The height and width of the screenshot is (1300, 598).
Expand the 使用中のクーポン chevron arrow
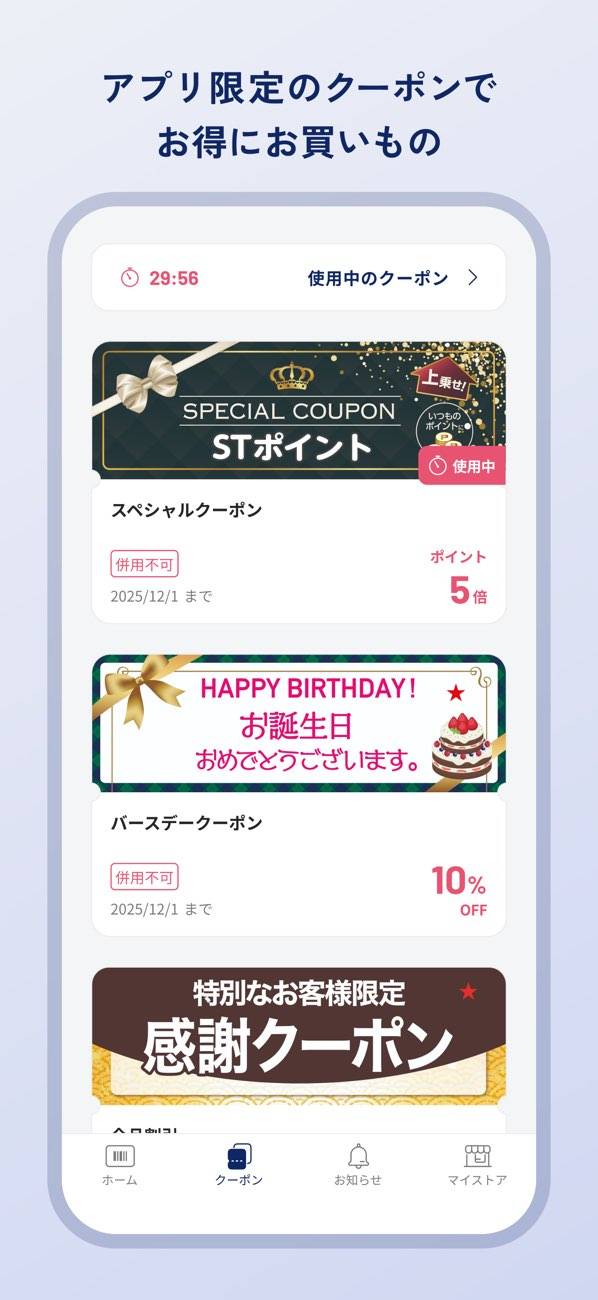(473, 278)
